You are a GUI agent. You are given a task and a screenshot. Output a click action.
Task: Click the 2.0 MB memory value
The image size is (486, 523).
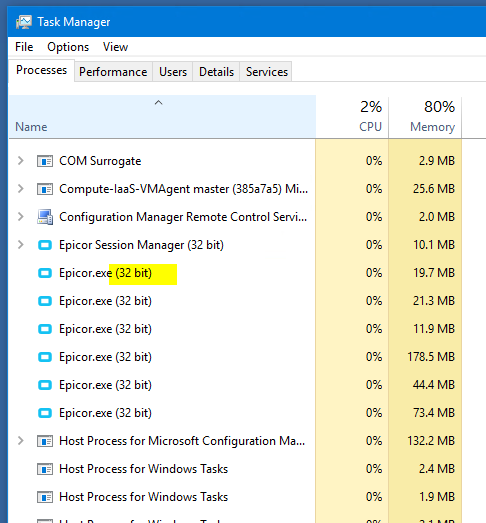coord(437,217)
